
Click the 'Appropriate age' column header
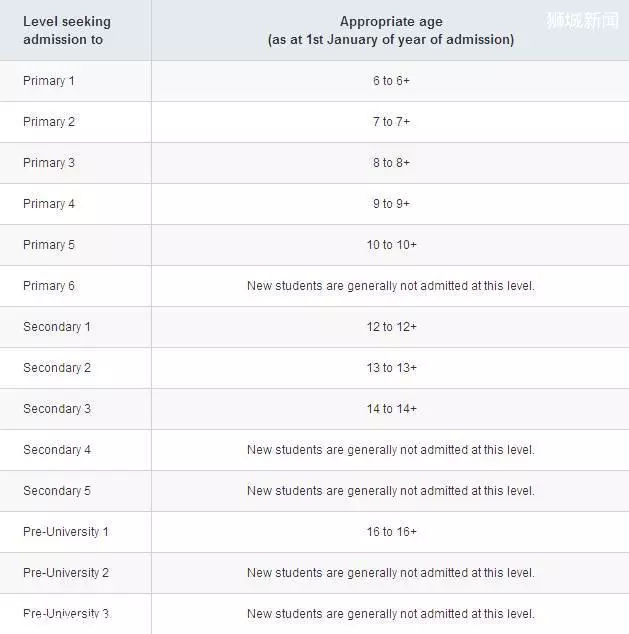[391, 30]
